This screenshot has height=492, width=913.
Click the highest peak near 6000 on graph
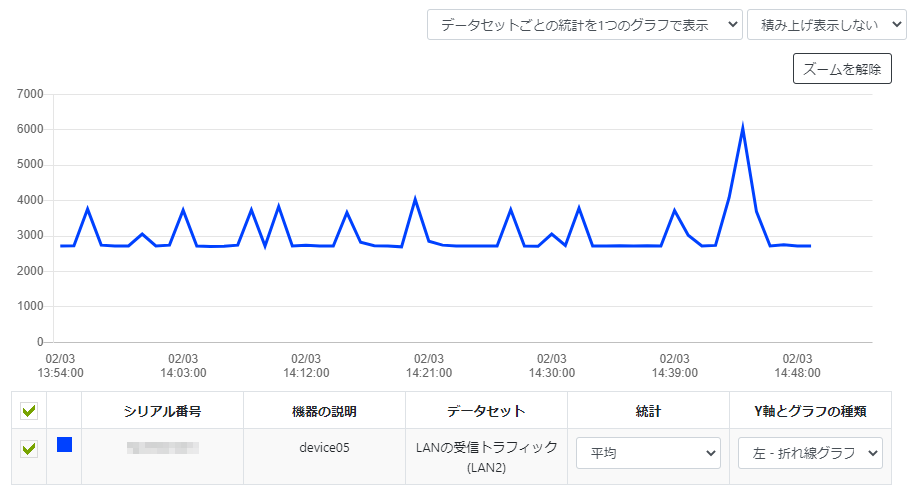(x=742, y=127)
